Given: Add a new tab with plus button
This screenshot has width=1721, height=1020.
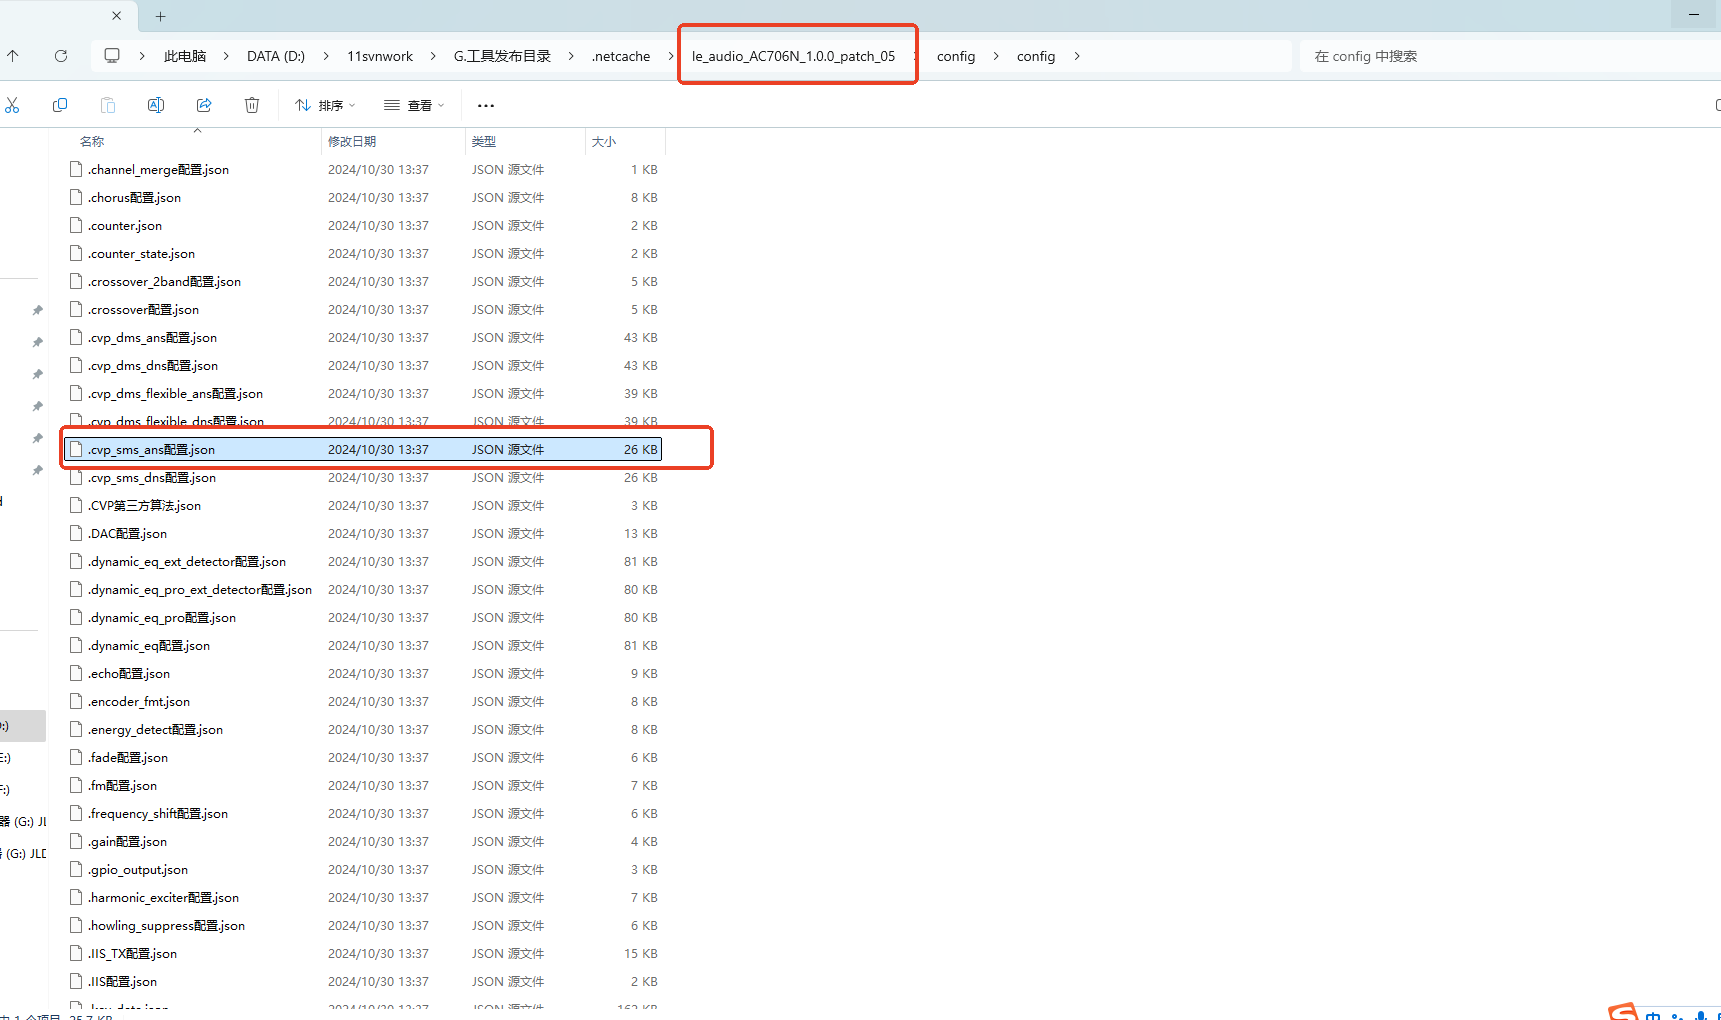Looking at the screenshot, I should click(161, 16).
